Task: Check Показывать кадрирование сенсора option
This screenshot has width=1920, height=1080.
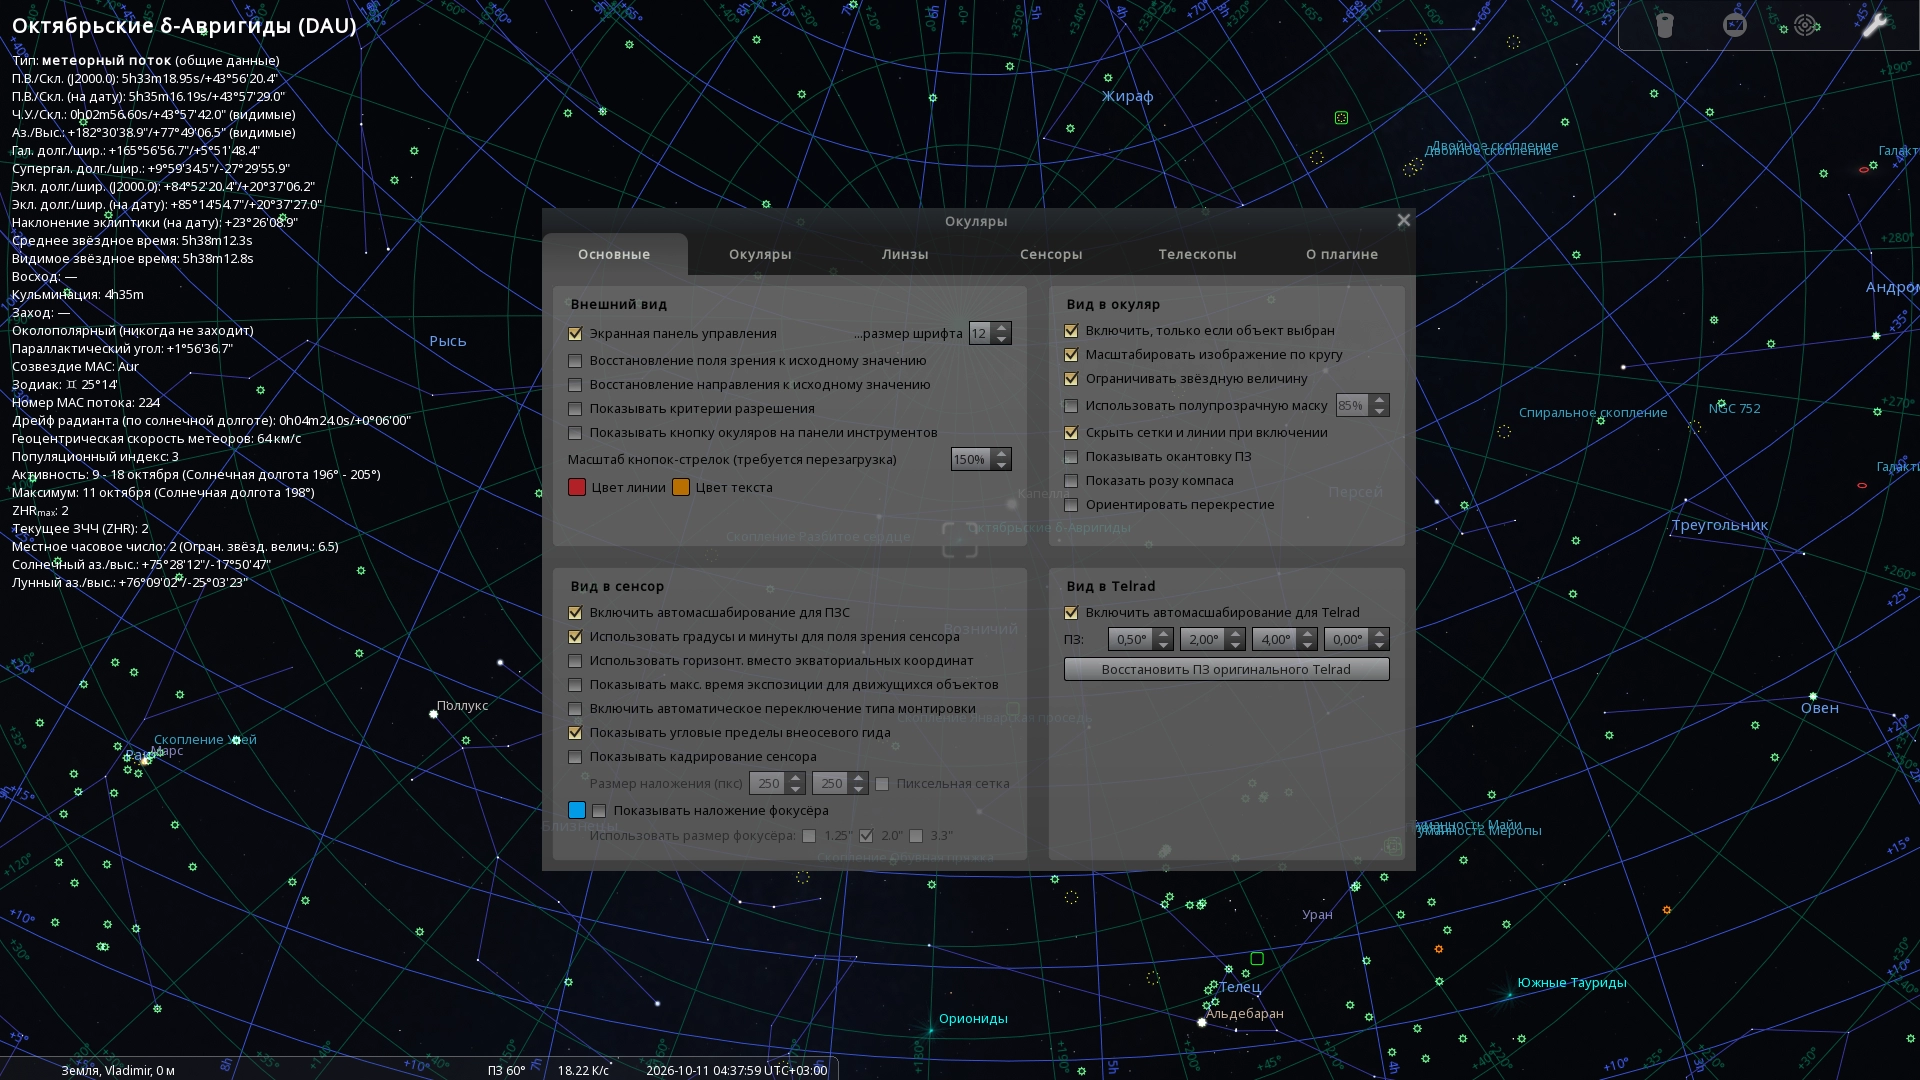Action: 575,757
